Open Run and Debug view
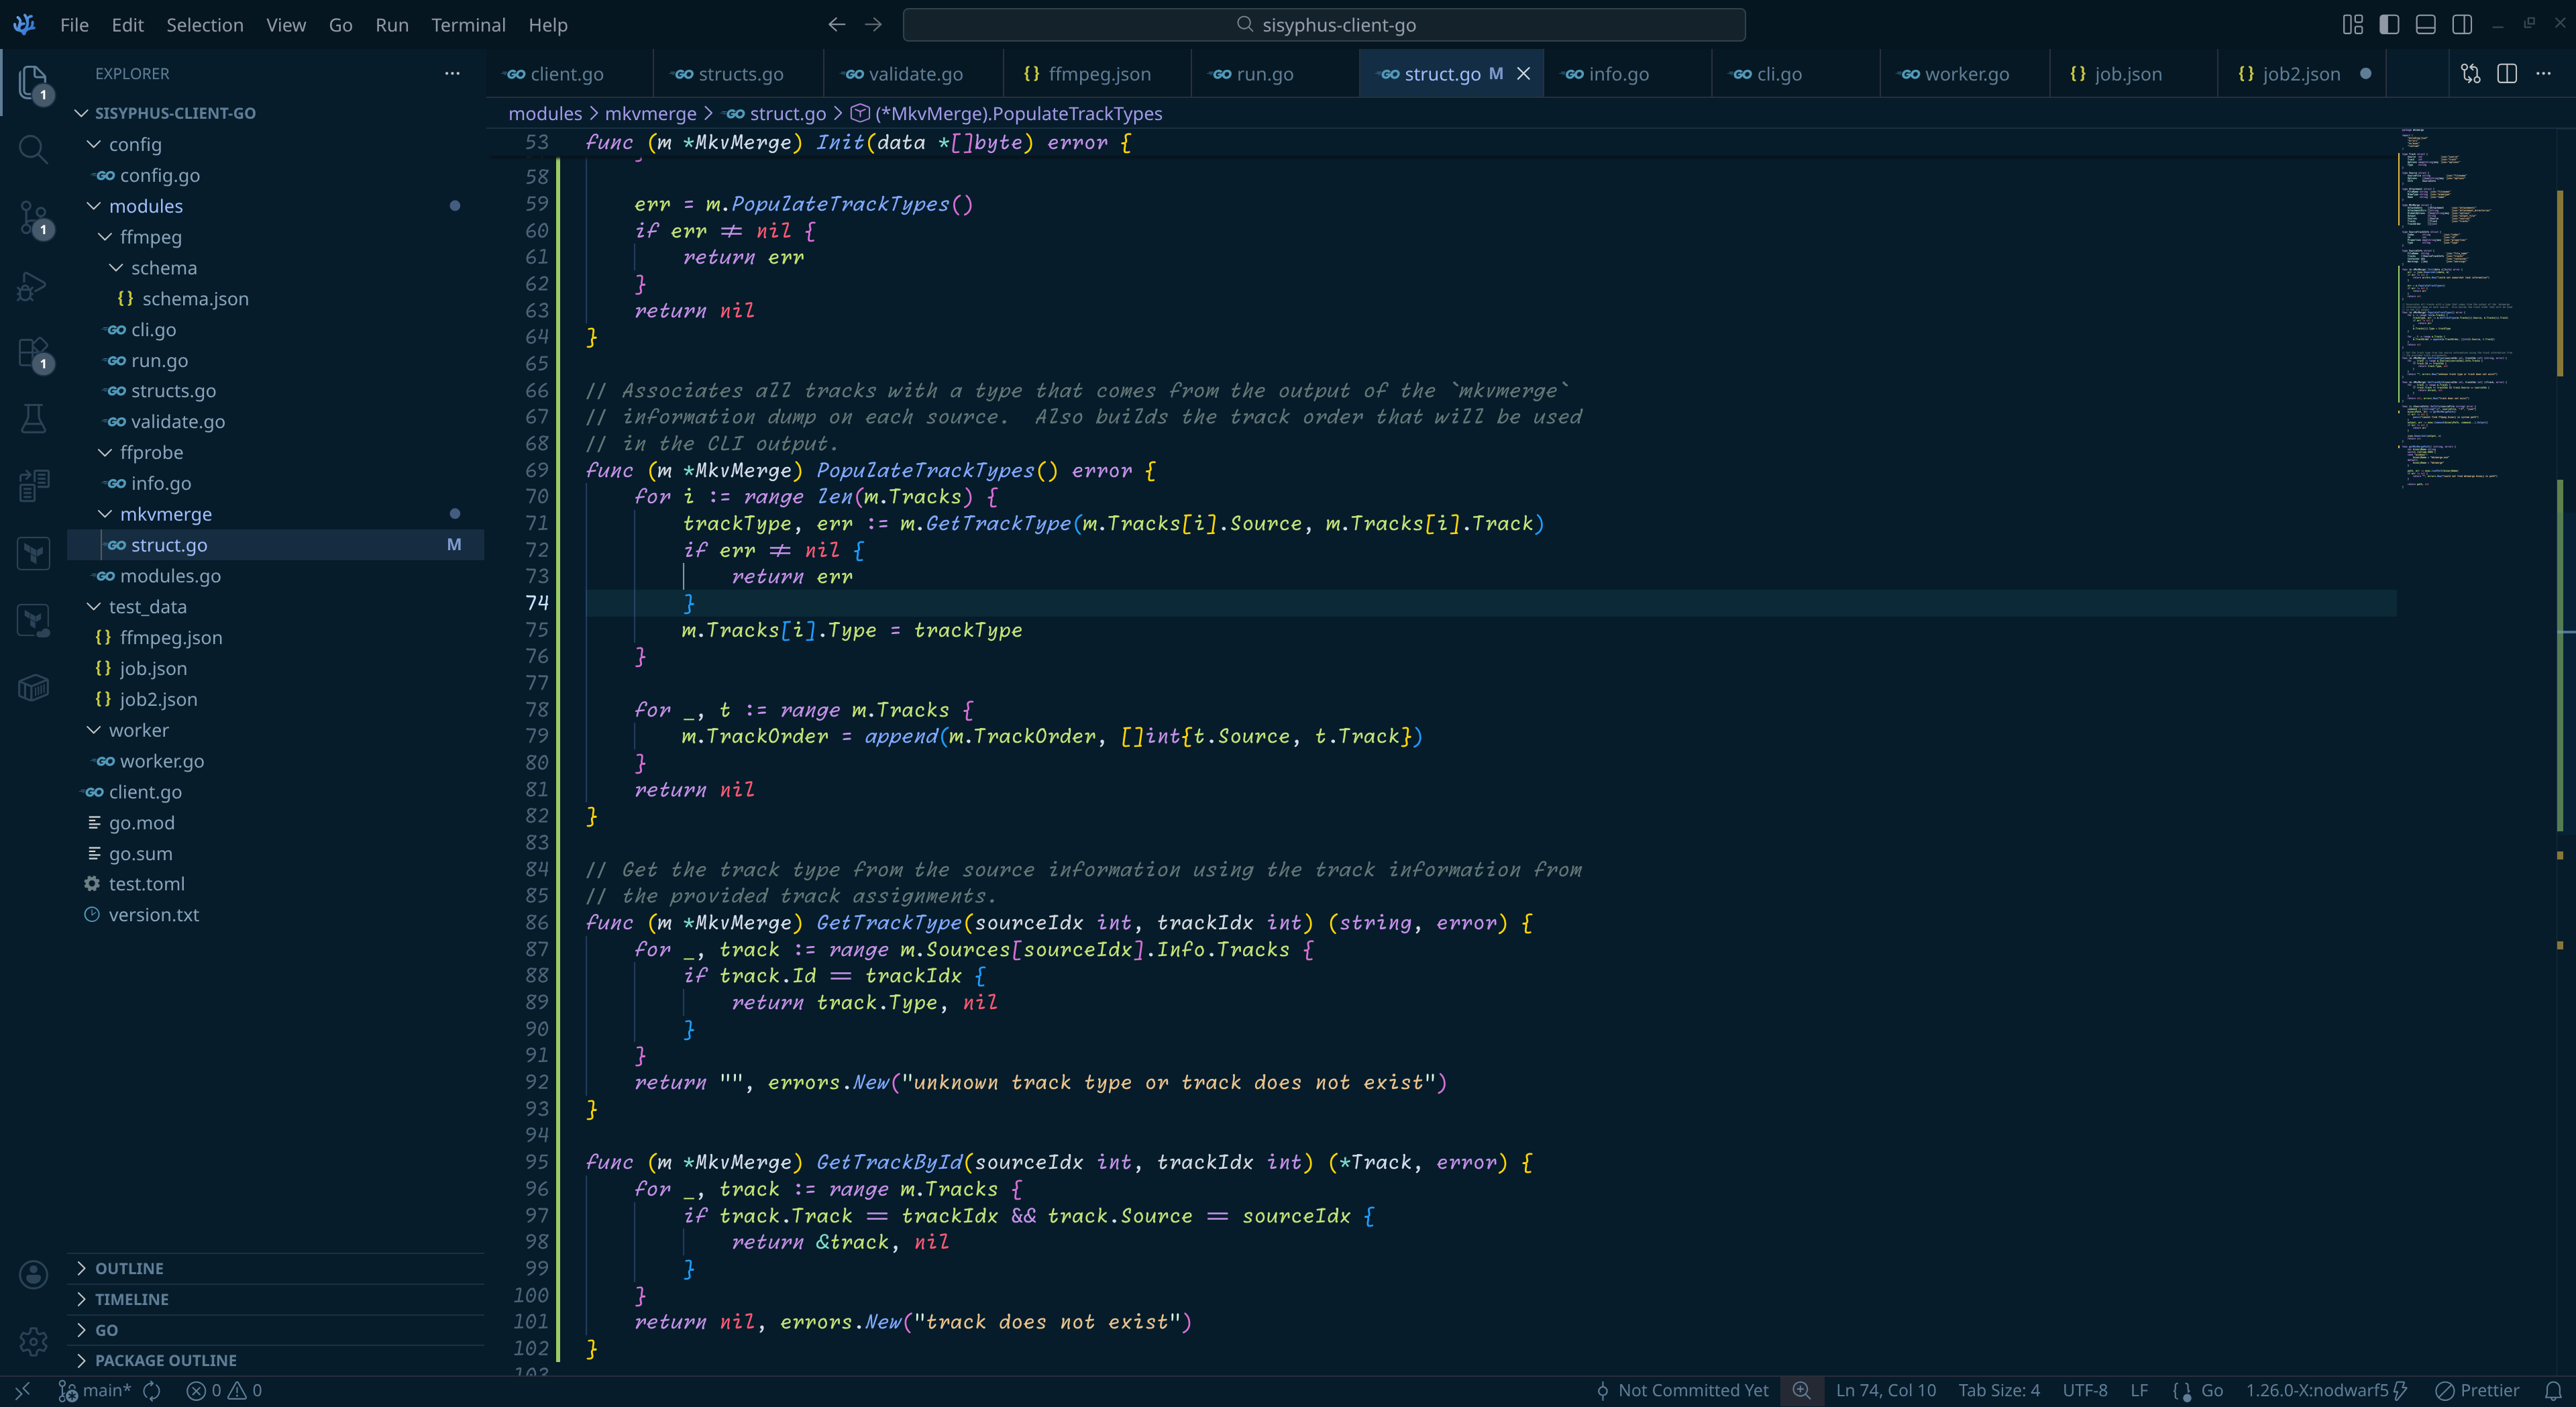The height and width of the screenshot is (1407, 2576). click(x=33, y=286)
